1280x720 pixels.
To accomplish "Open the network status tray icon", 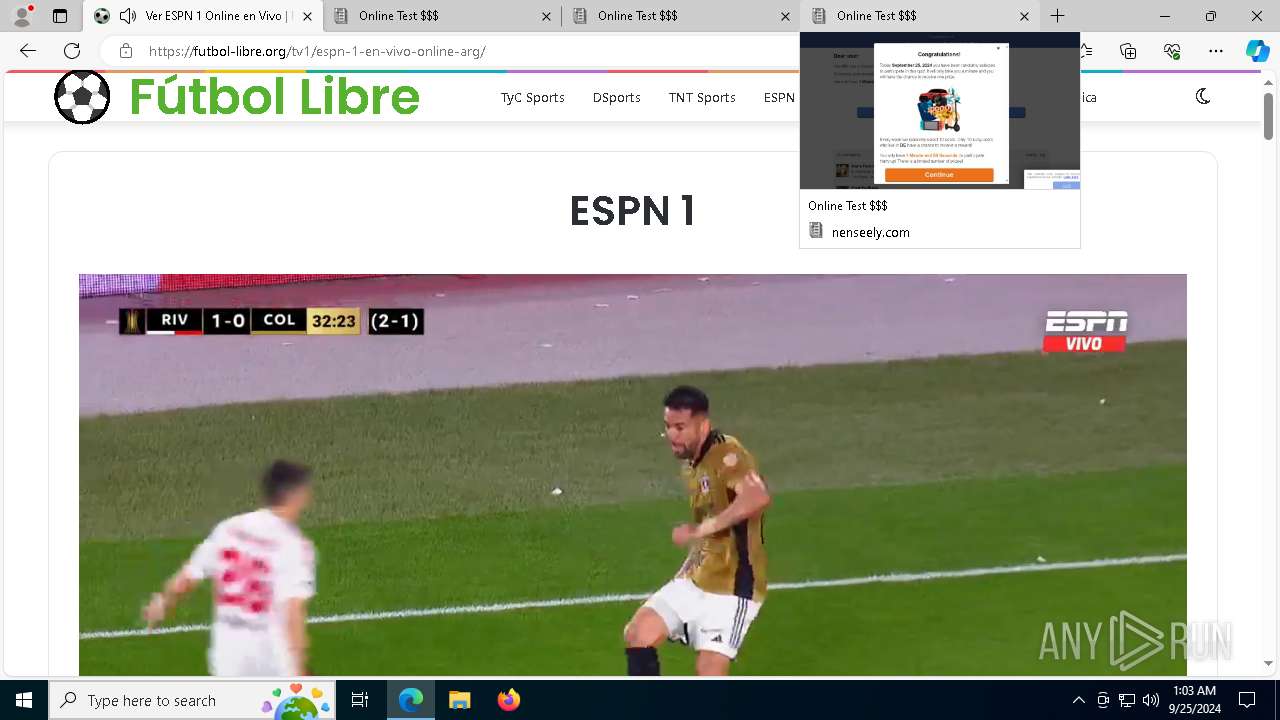I will click(x=1127, y=700).
